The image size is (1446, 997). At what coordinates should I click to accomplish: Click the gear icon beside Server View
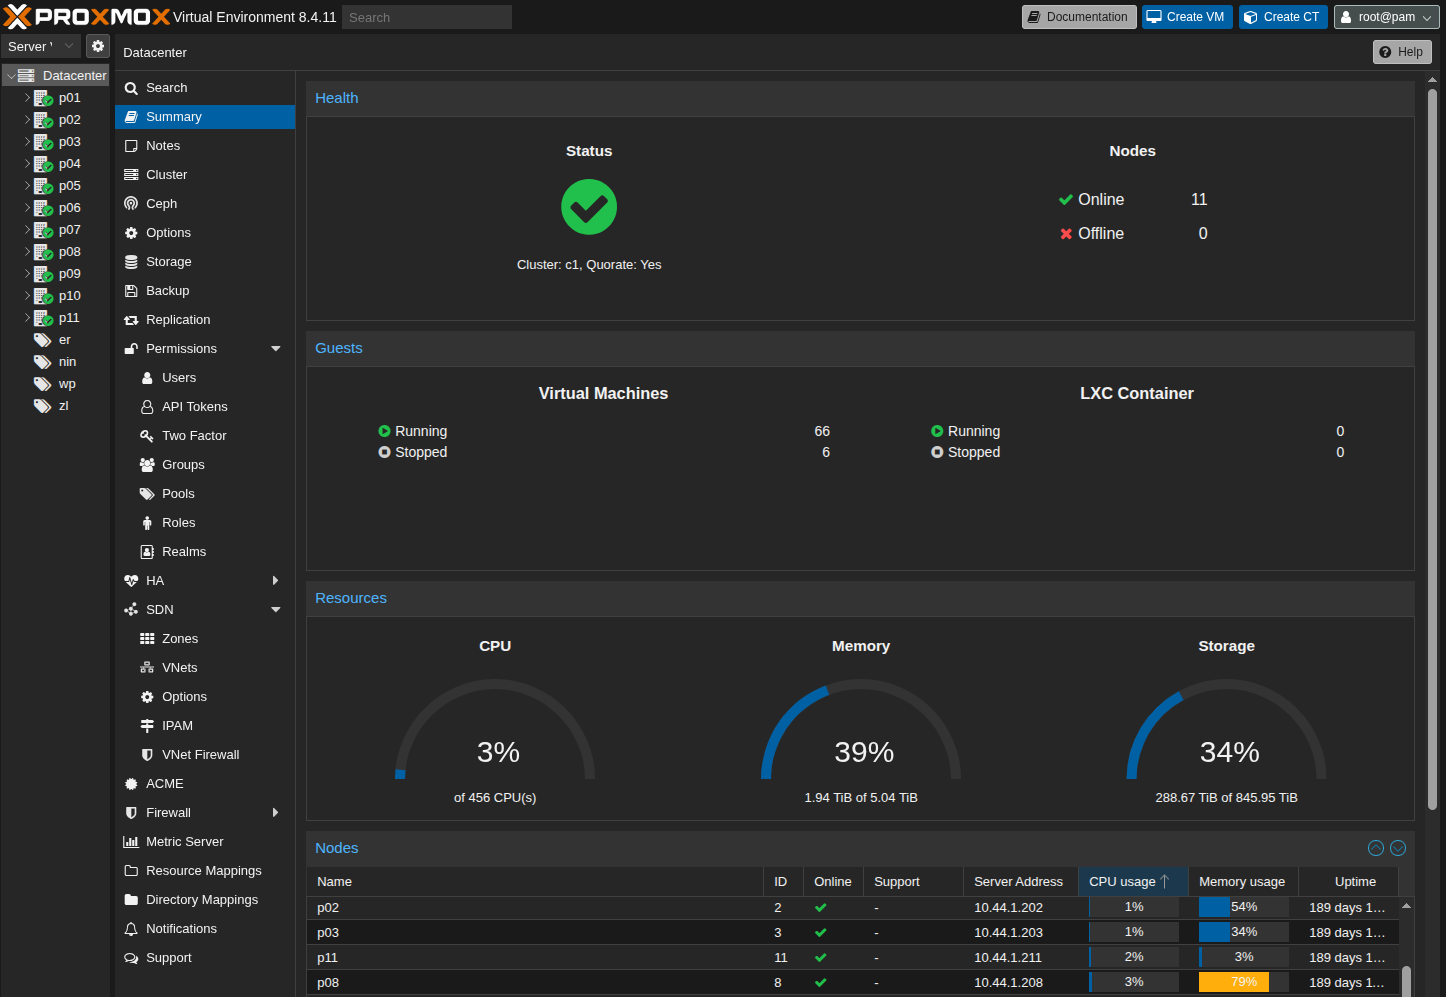pos(97,46)
